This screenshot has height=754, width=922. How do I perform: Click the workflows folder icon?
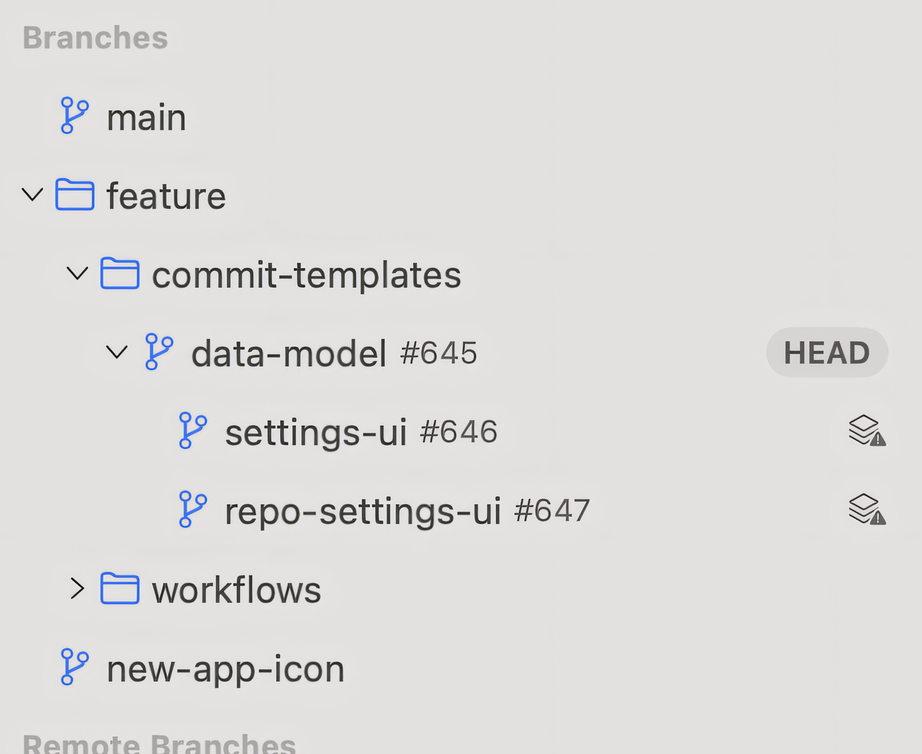[120, 589]
